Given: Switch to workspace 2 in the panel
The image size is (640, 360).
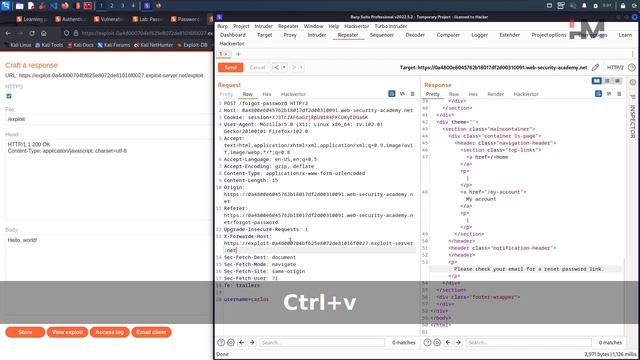Looking at the screenshot, I should pos(112,6).
